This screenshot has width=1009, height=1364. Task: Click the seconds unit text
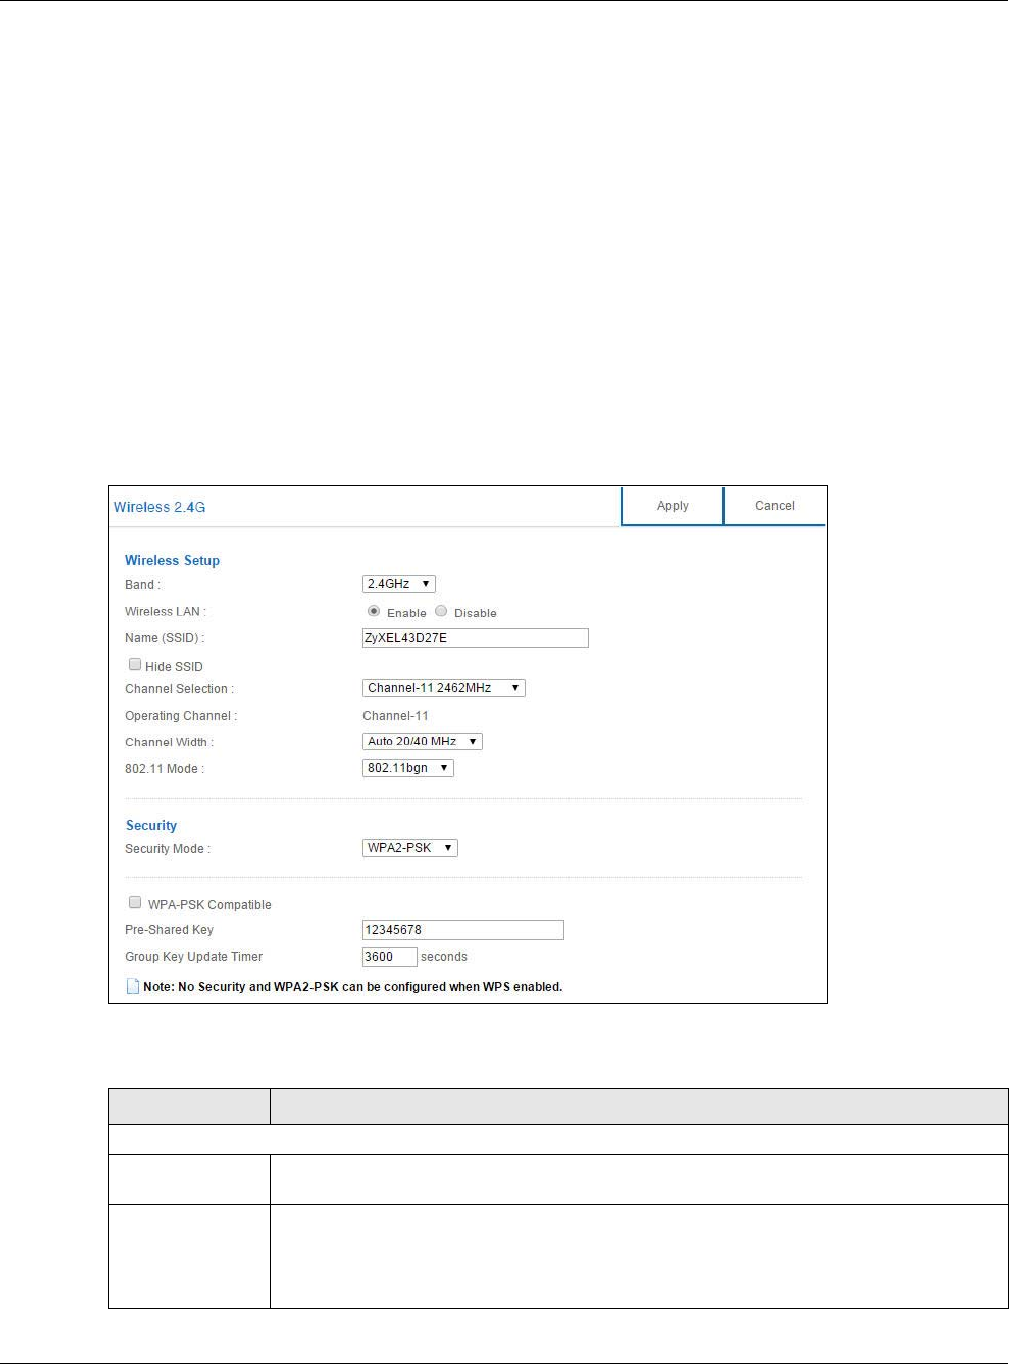444,957
